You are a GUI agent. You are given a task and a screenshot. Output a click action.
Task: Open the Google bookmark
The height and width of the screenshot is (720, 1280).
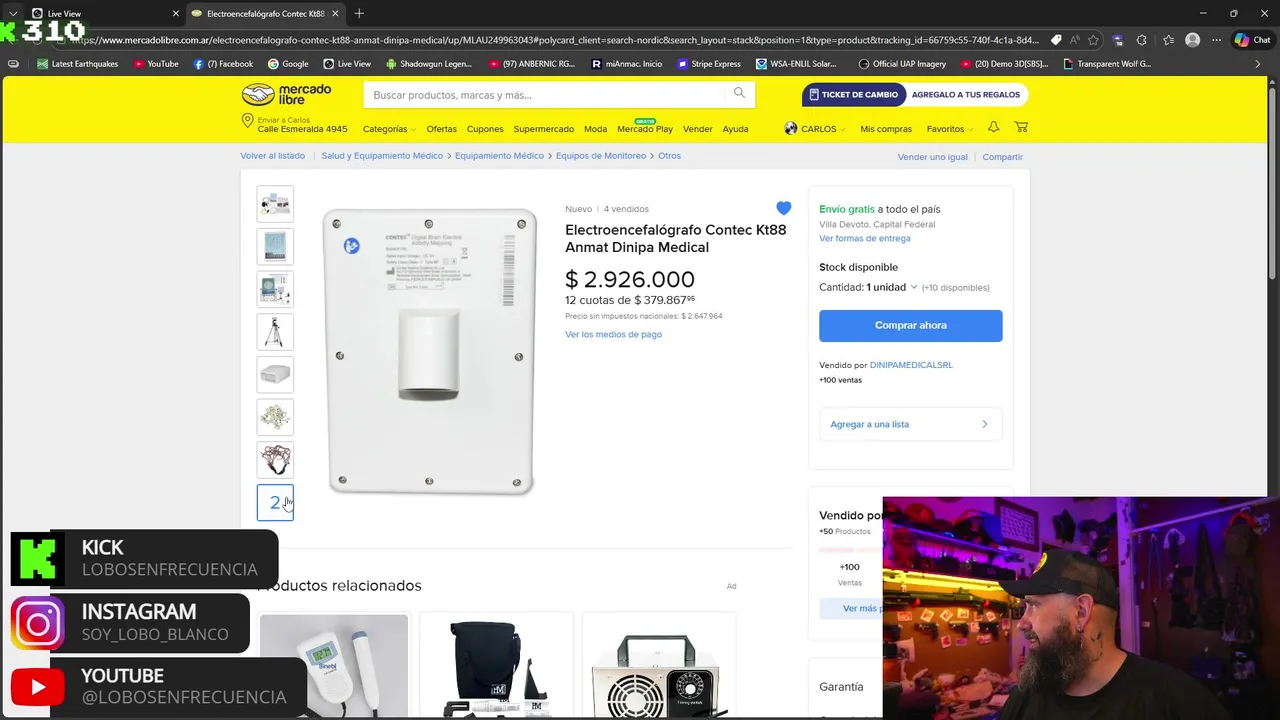pyautogui.click(x=288, y=64)
